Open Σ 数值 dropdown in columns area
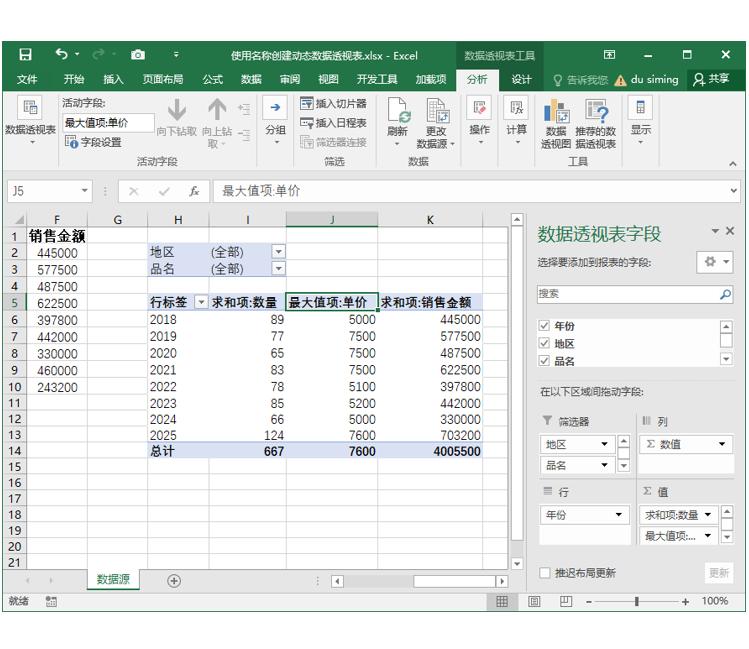 tap(722, 444)
